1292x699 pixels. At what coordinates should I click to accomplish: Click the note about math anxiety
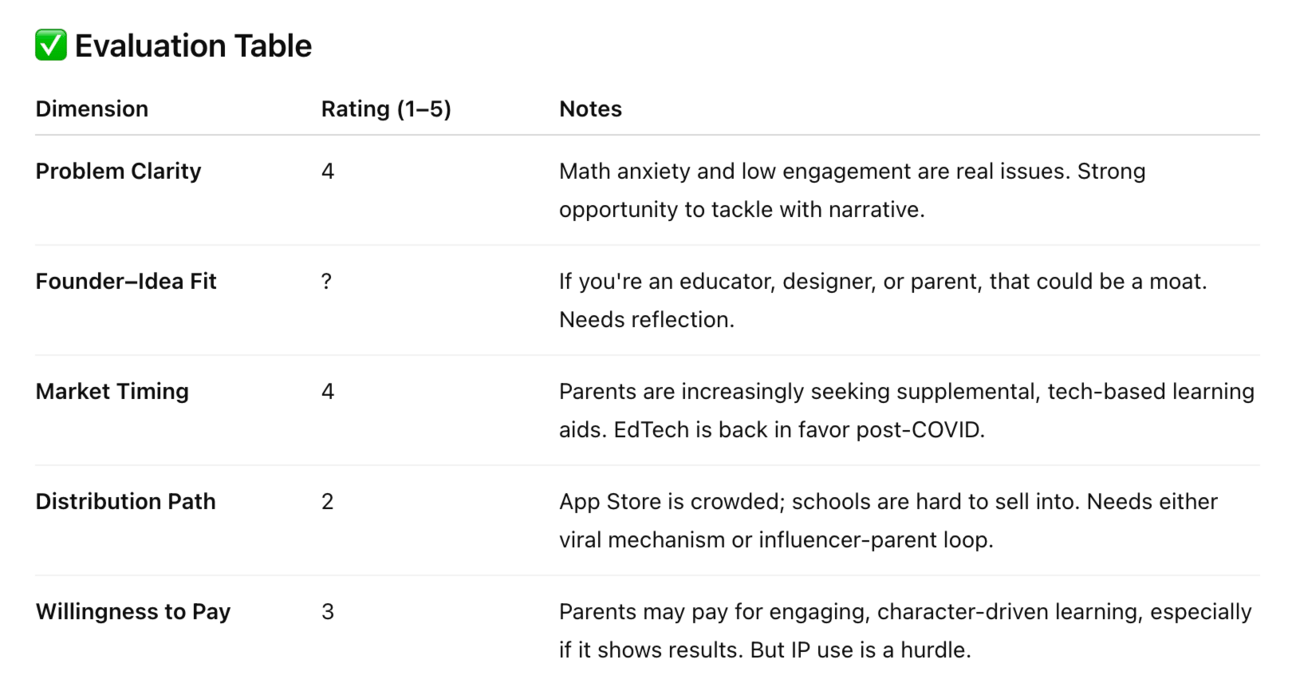point(852,190)
